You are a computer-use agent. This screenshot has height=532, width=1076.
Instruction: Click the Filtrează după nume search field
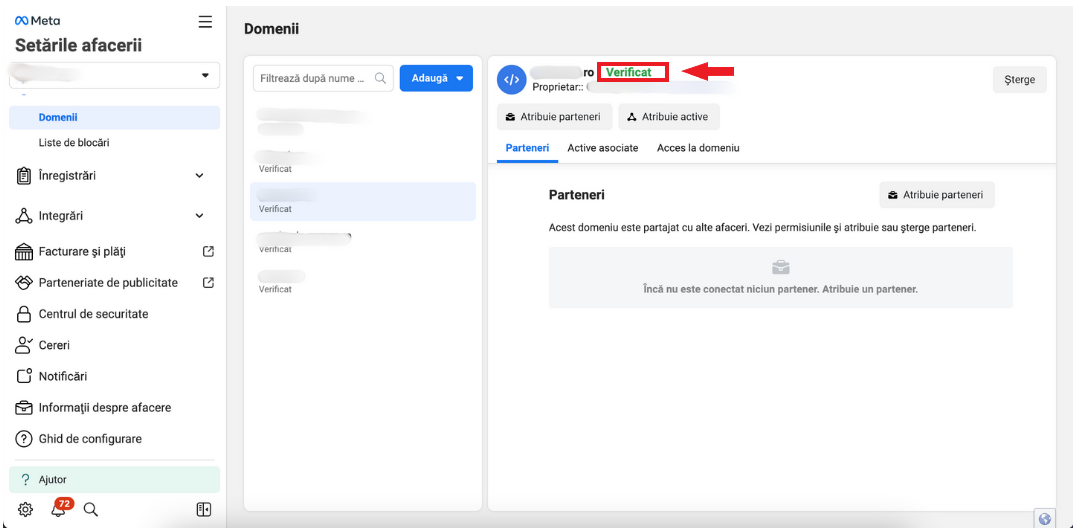pyautogui.click(x=315, y=78)
